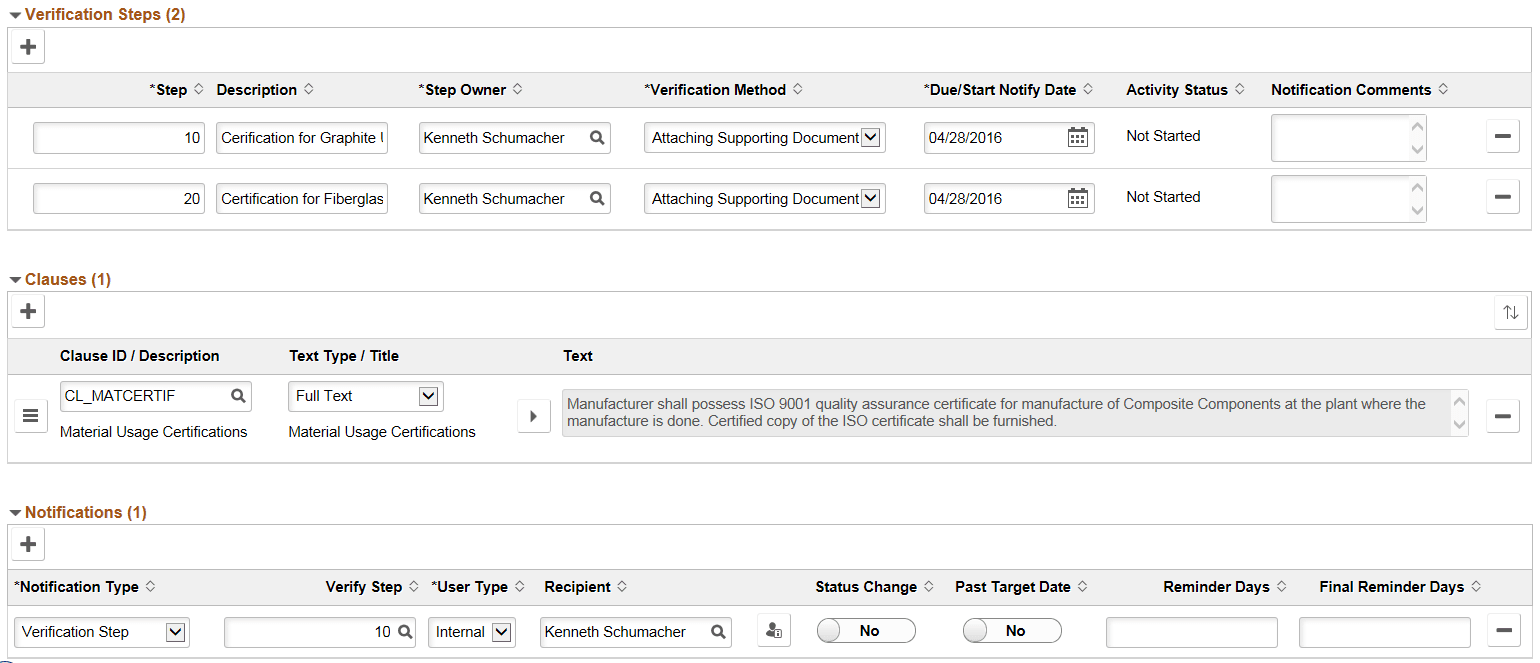Open the lookup for clause ID CL_MATCERTIF
This screenshot has height=663, width=1540.
pos(239,396)
